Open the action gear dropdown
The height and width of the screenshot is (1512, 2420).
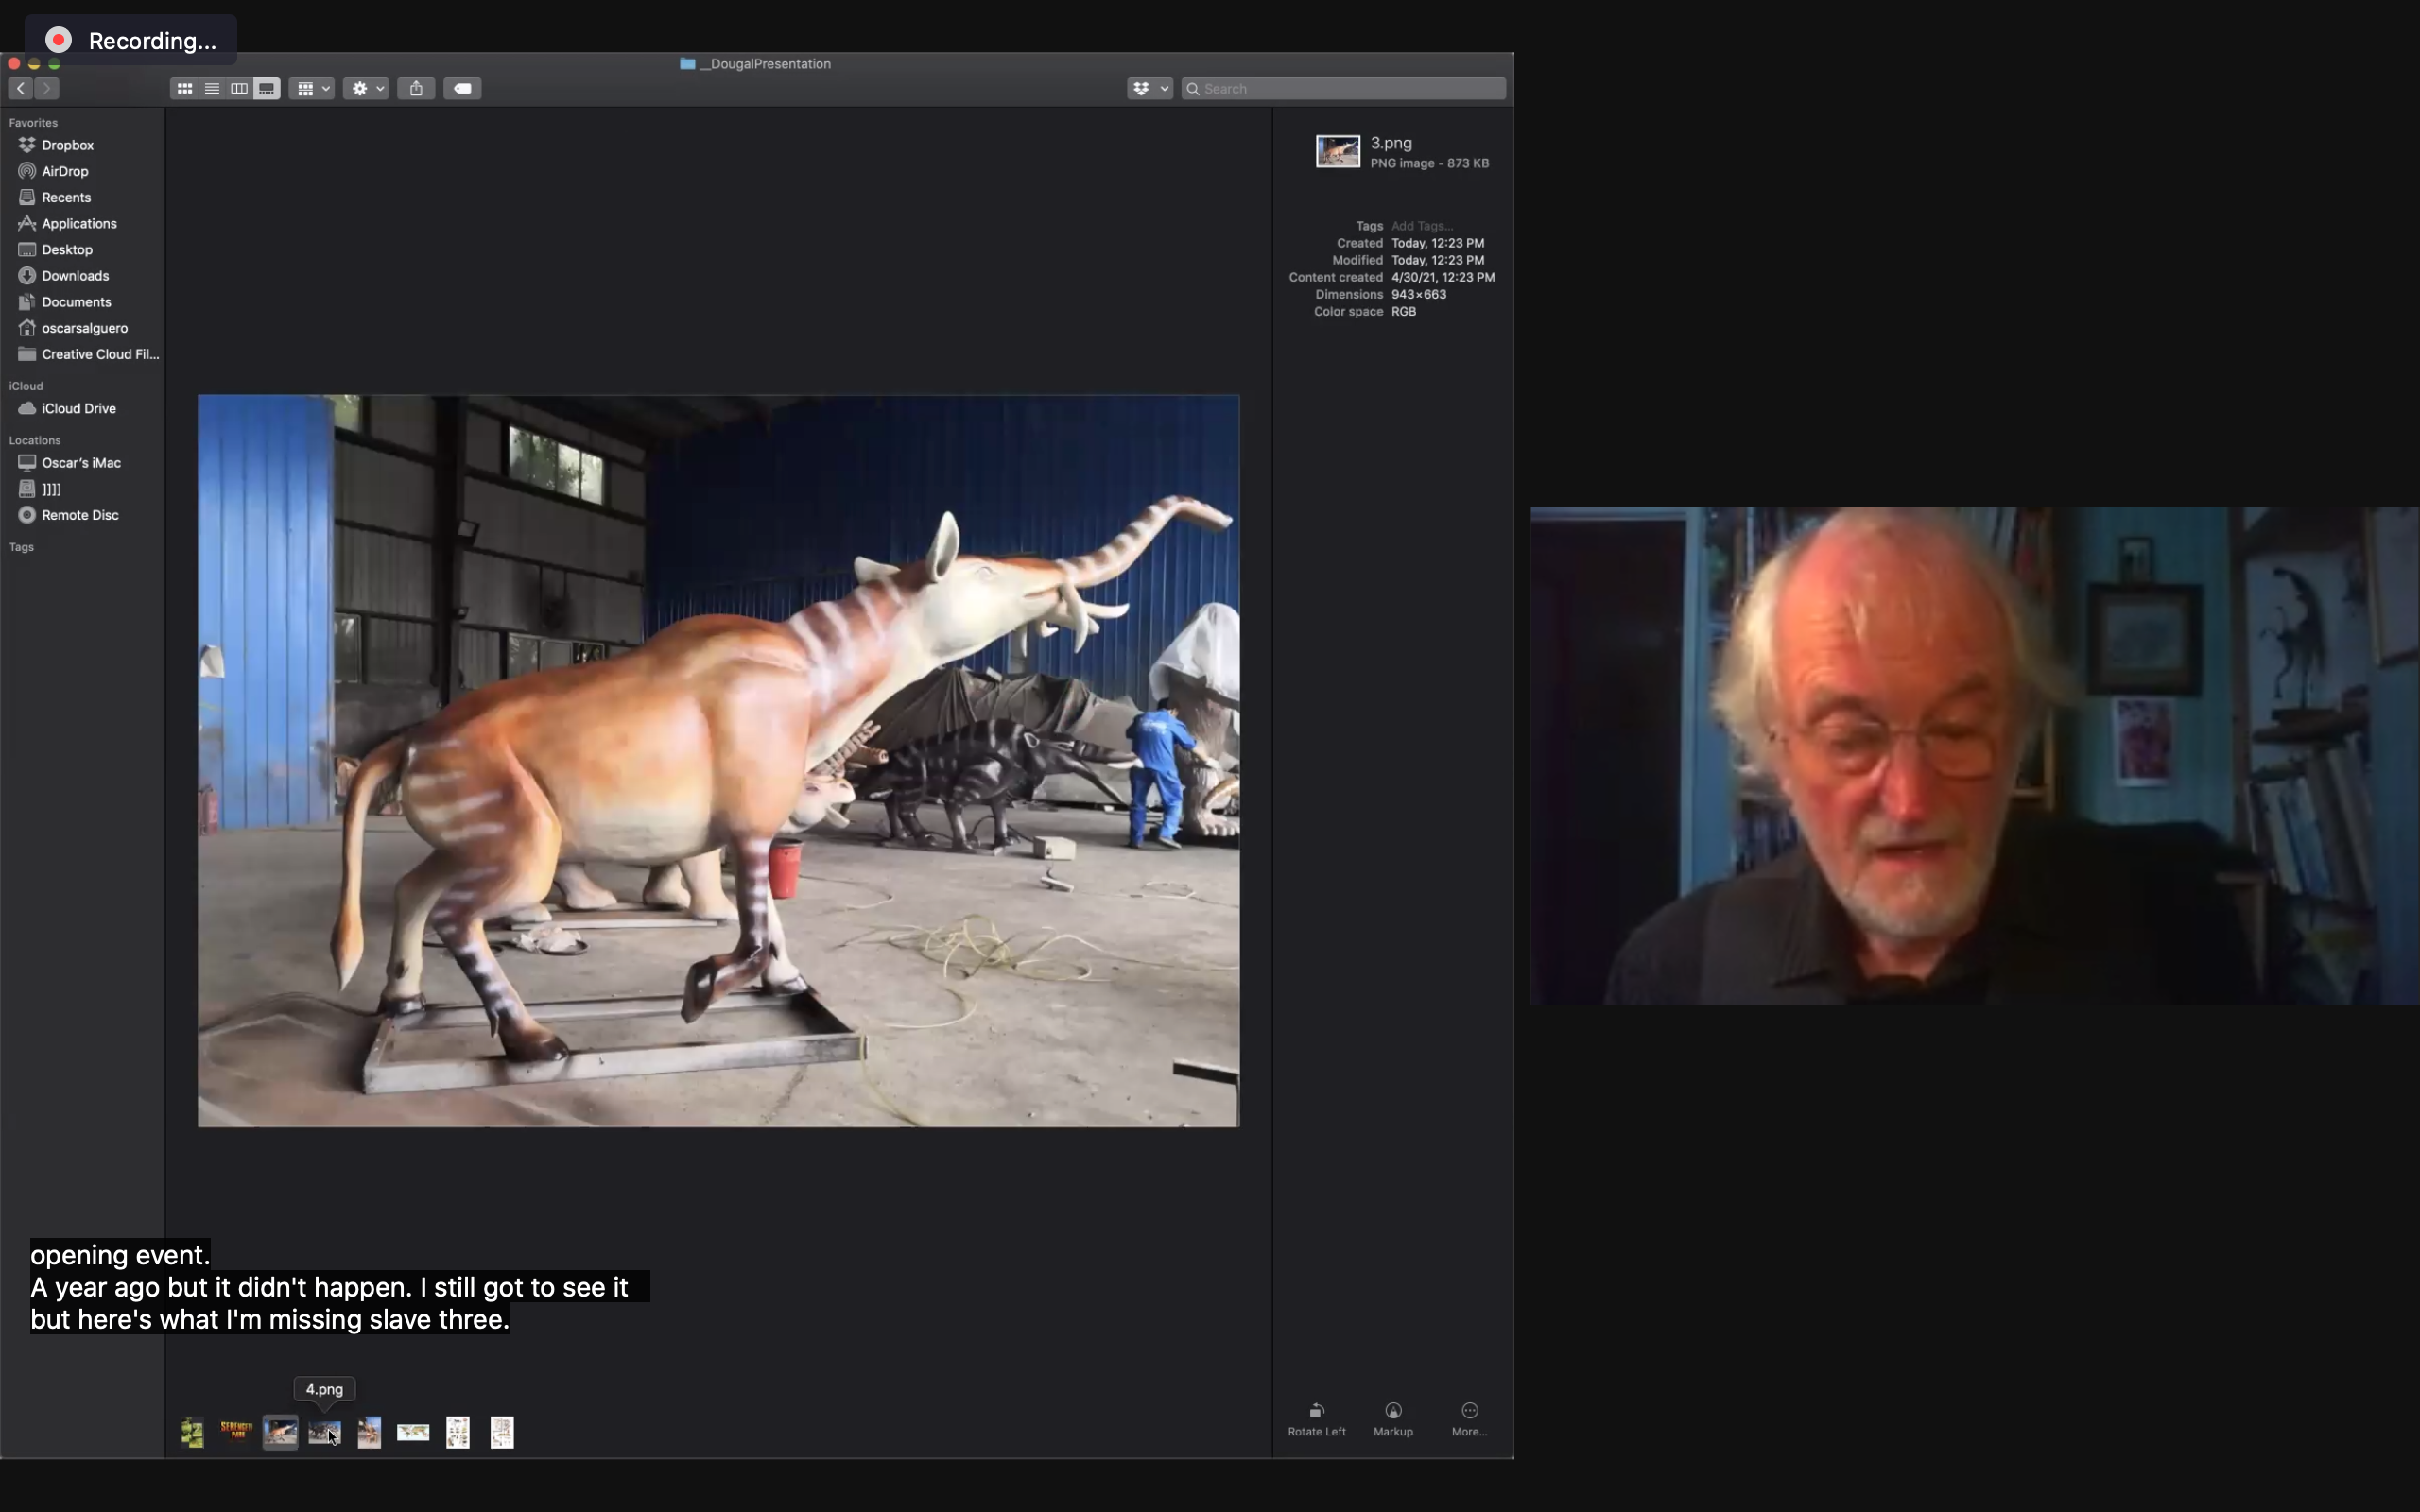pyautogui.click(x=365, y=88)
